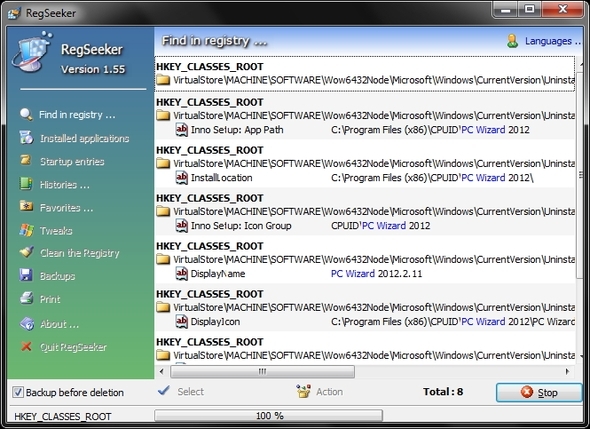Choose Quit RegSeeker
The height and width of the screenshot is (429, 590).
point(73,347)
